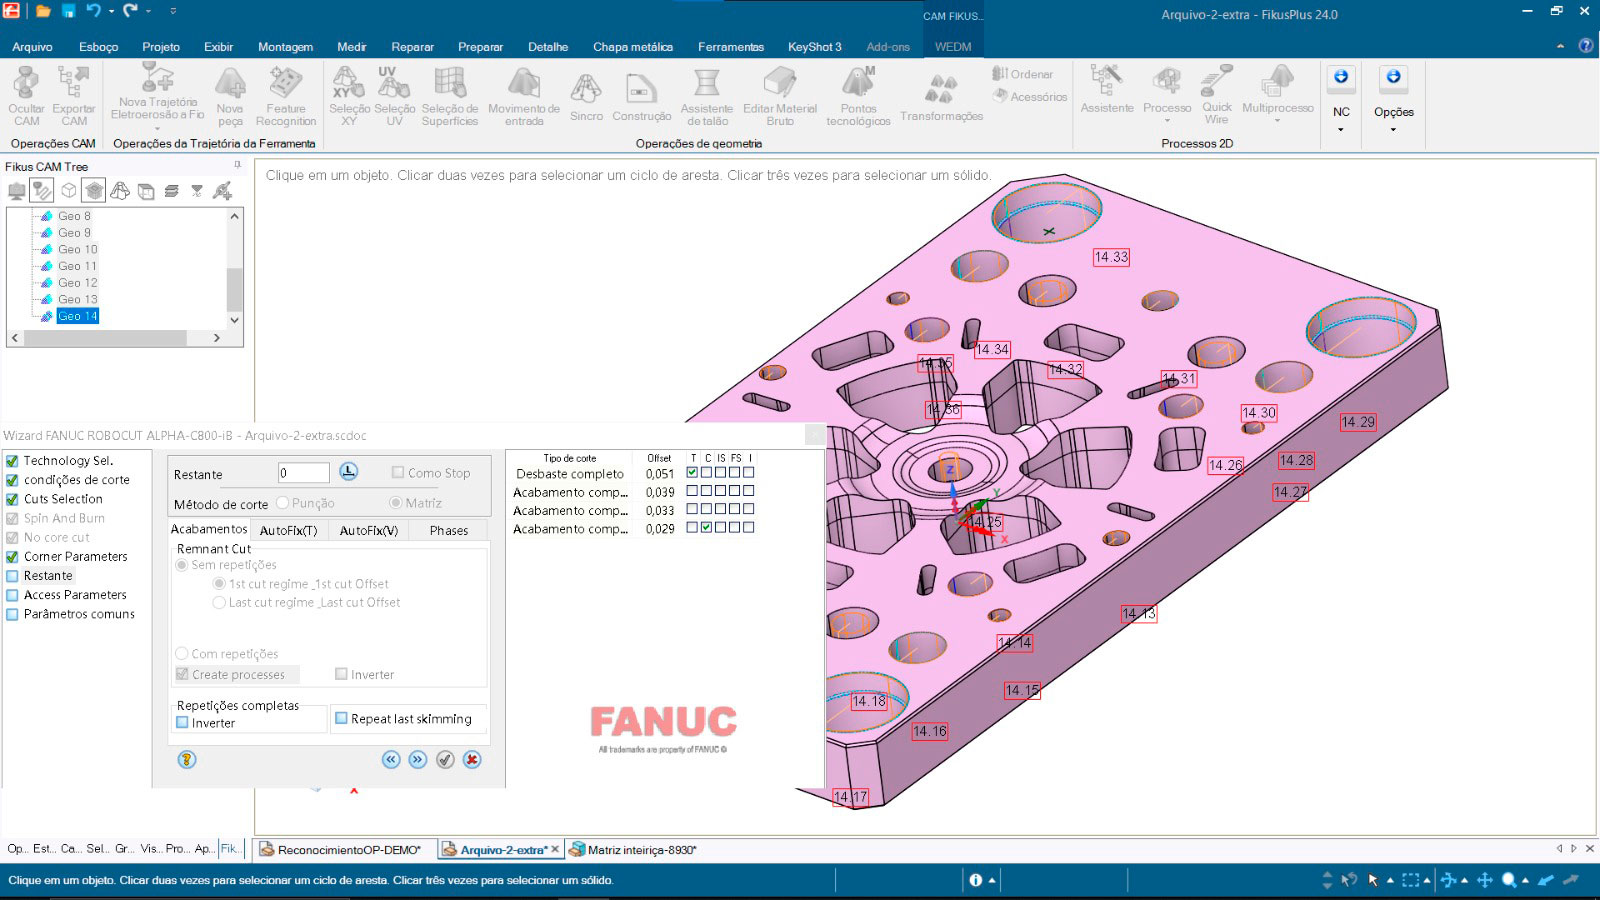Close the Arquivo-2-extra document tab

tap(555, 849)
